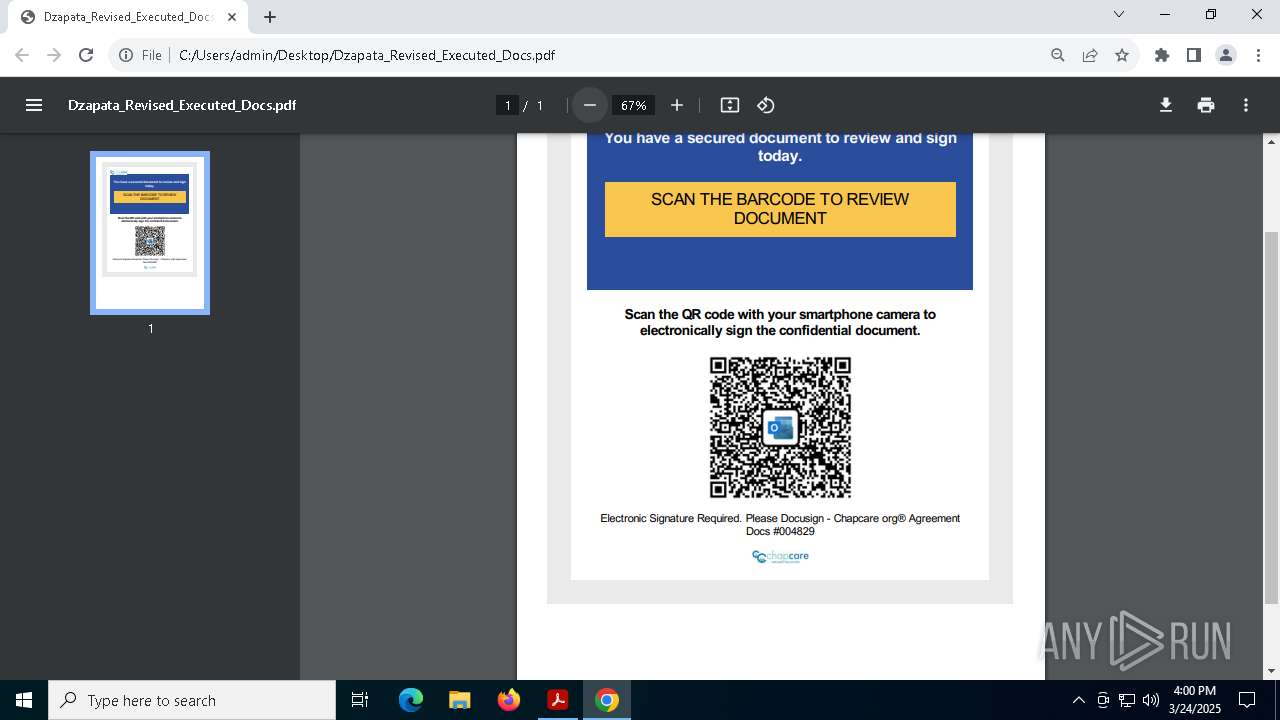Print the PDF document
This screenshot has width=1280, height=720.
1206,105
